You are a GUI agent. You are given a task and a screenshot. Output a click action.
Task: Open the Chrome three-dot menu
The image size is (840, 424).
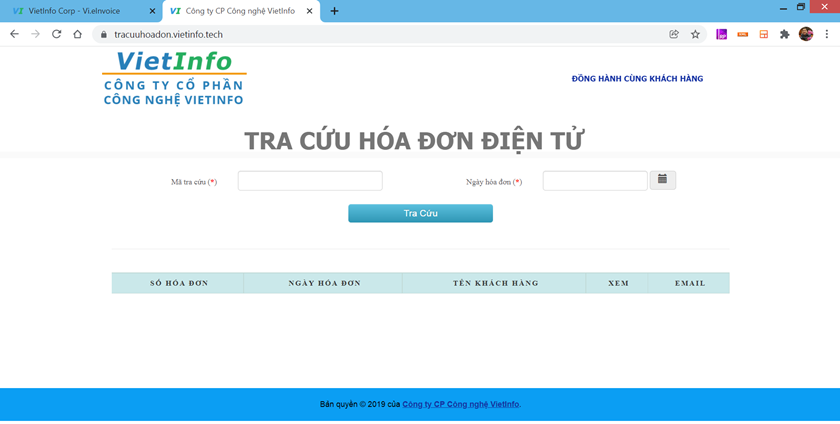pos(827,34)
